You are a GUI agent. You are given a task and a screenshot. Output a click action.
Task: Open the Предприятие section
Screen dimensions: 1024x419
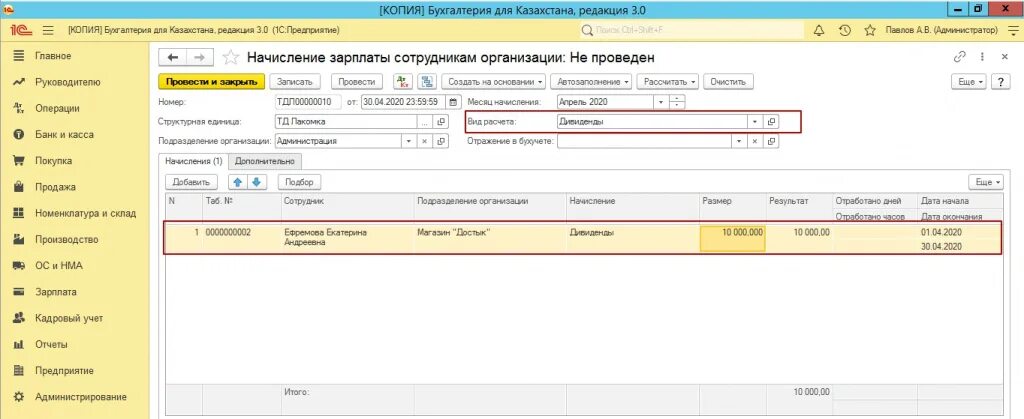64,370
